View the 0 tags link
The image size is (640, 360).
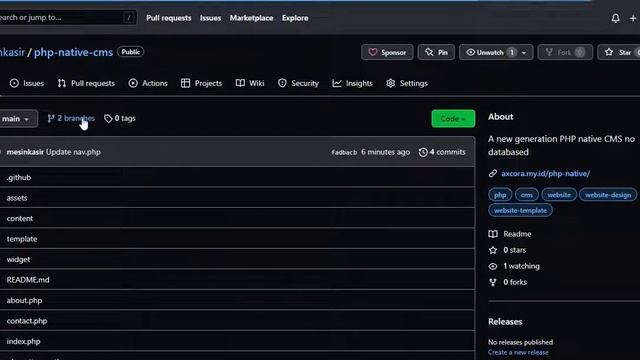point(120,118)
